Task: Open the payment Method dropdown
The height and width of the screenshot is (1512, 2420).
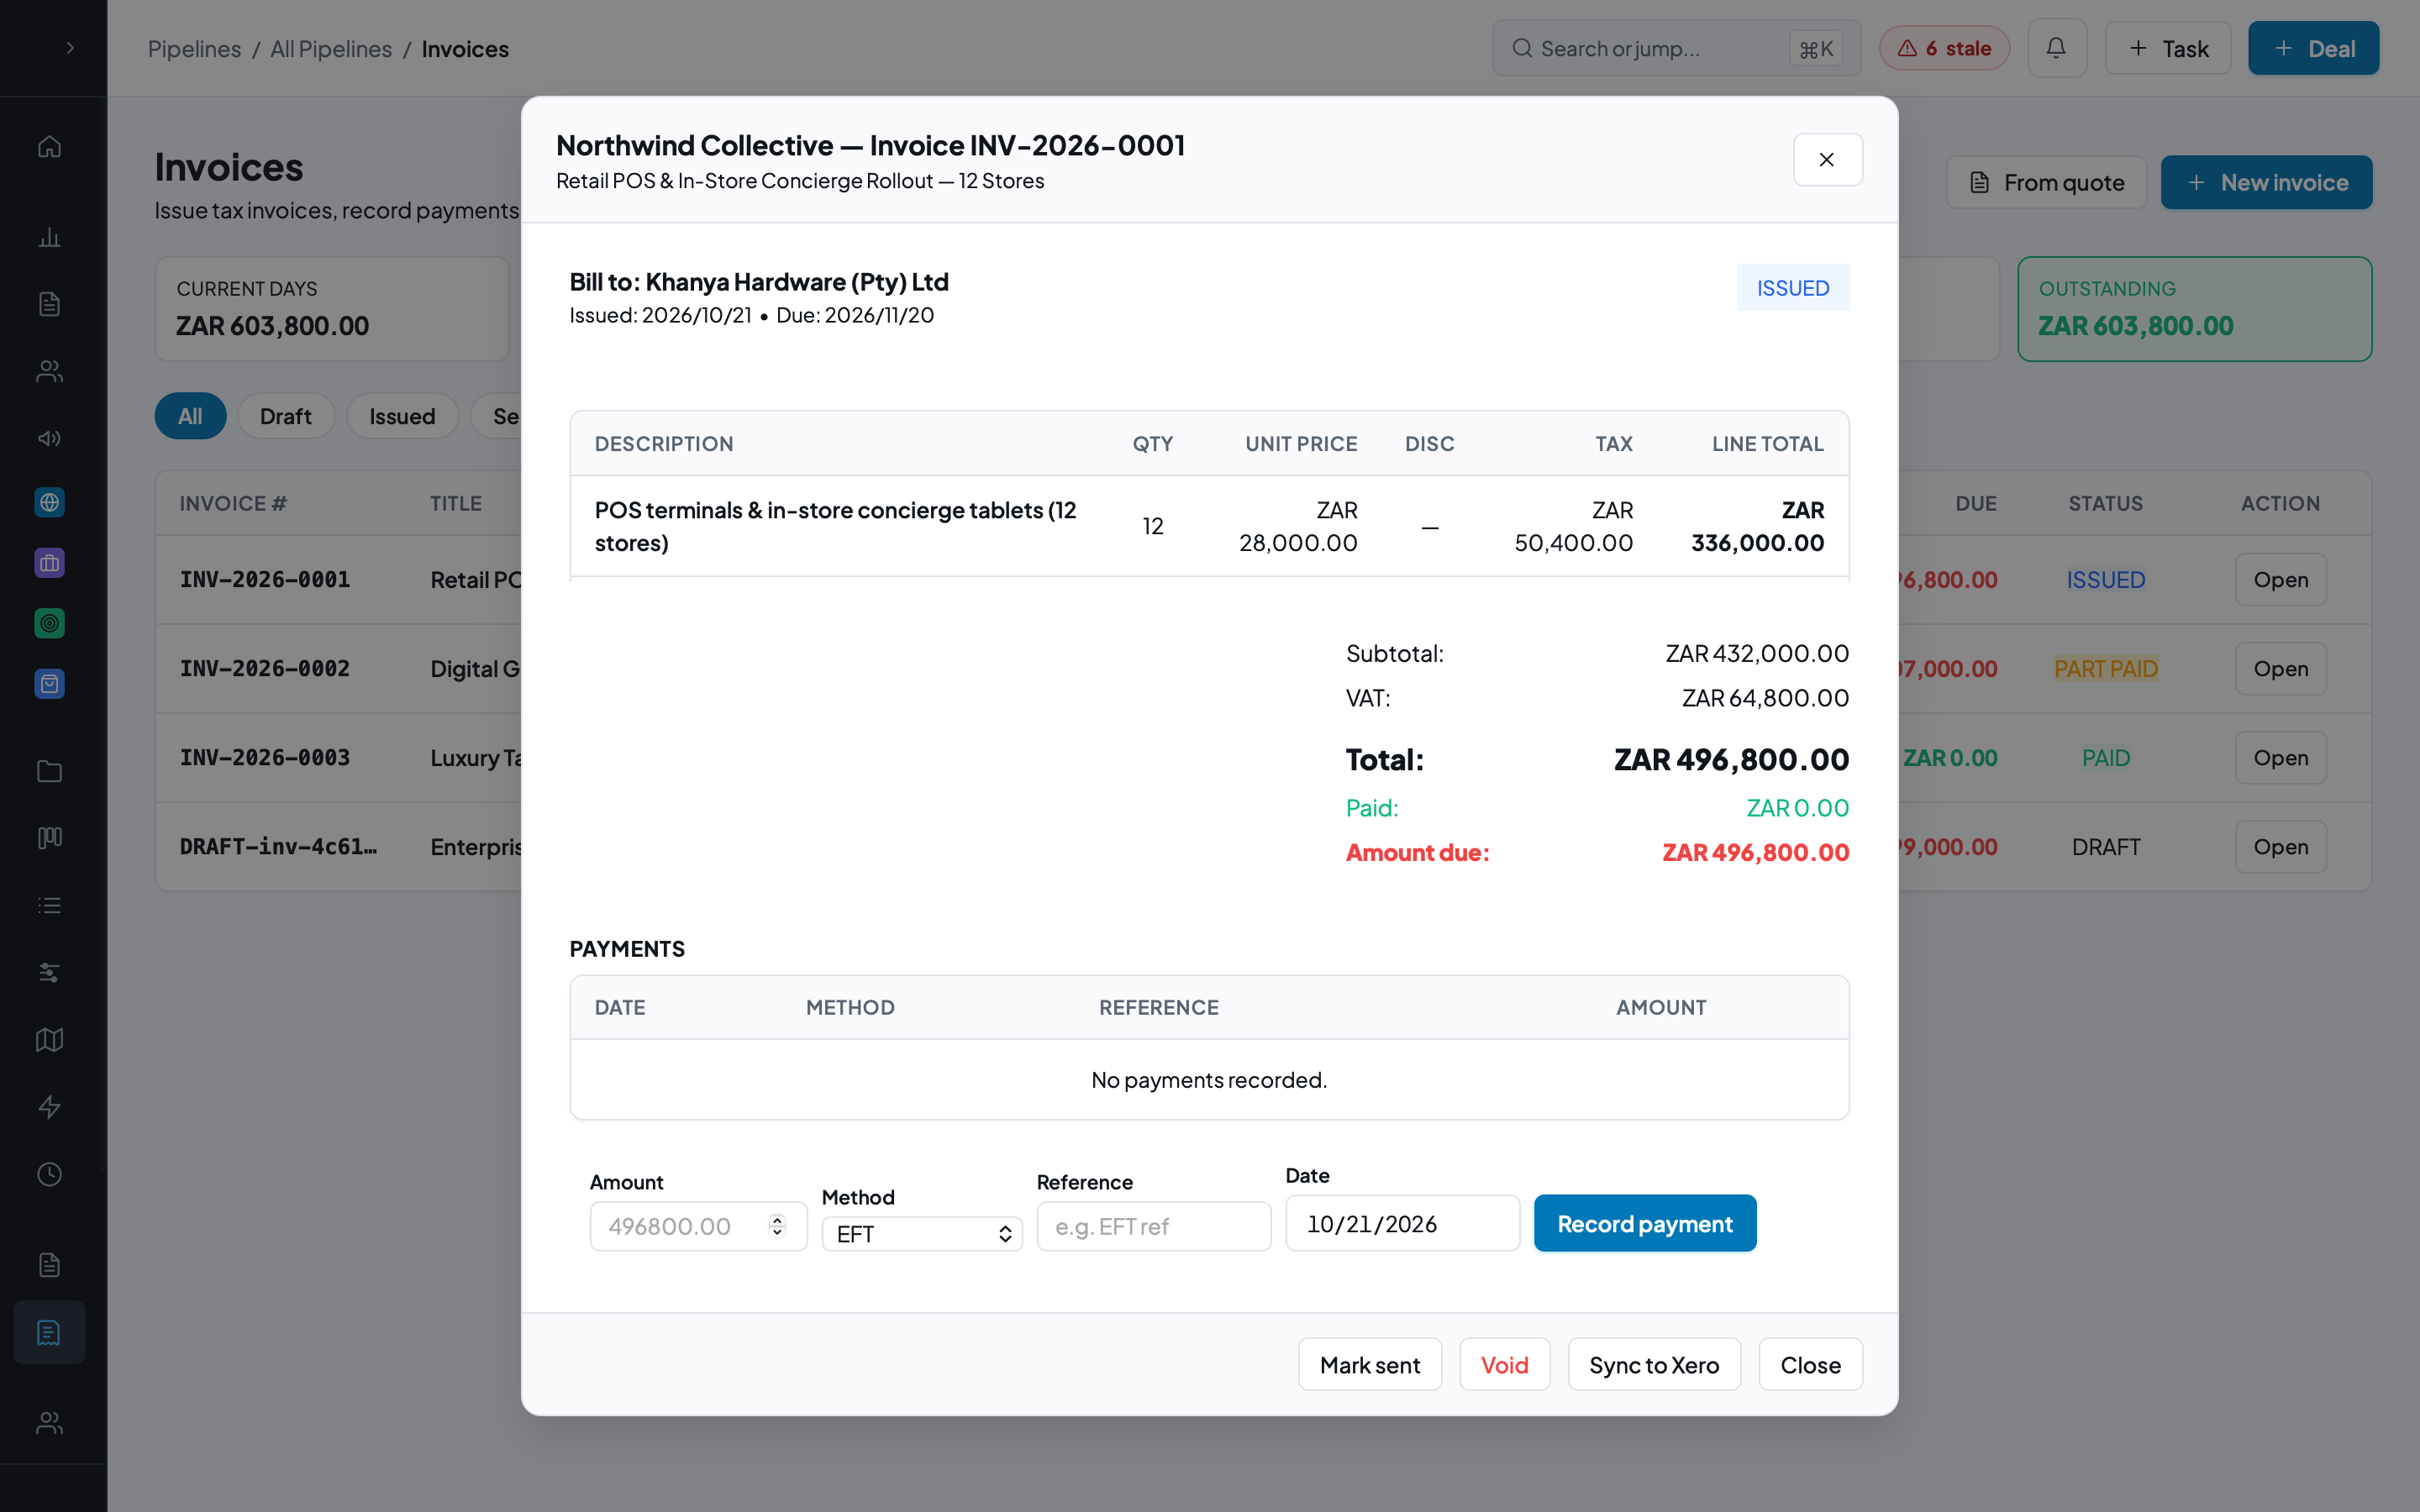Action: (x=922, y=1234)
